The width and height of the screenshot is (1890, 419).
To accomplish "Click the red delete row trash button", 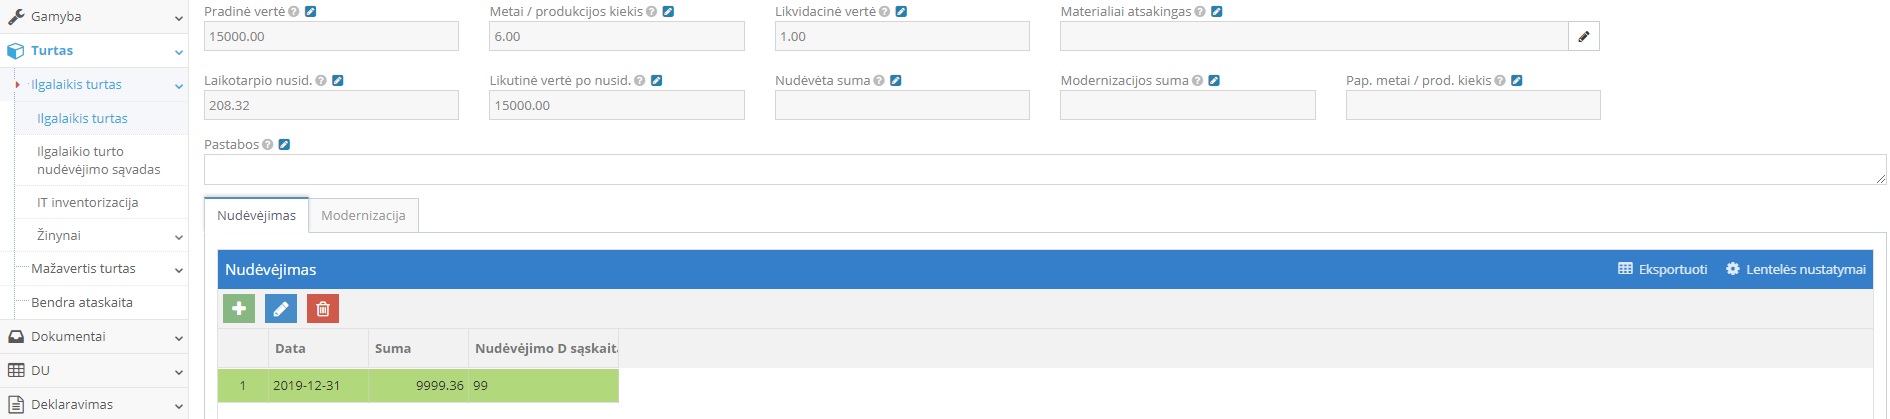I will [x=323, y=309].
